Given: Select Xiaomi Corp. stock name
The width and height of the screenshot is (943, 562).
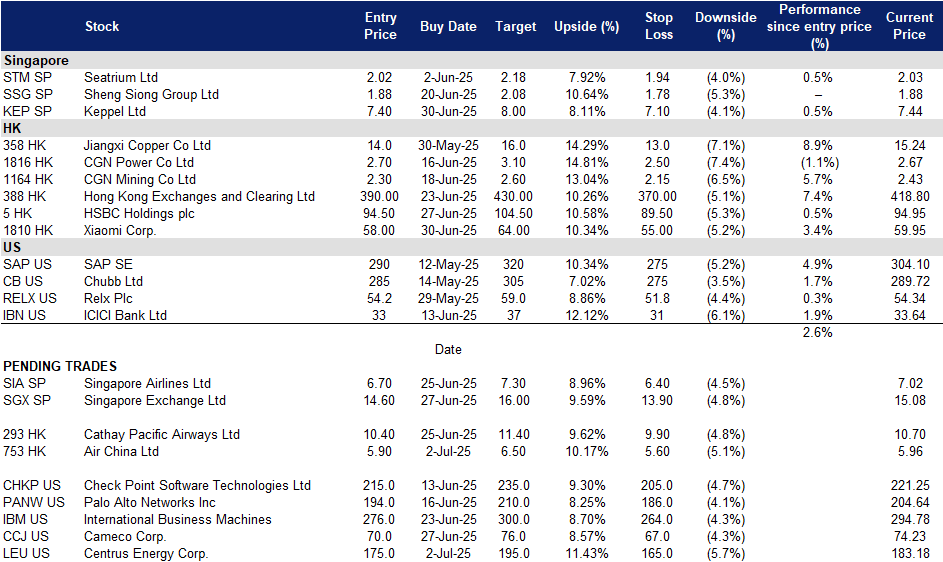Looking at the screenshot, I should [x=120, y=230].
